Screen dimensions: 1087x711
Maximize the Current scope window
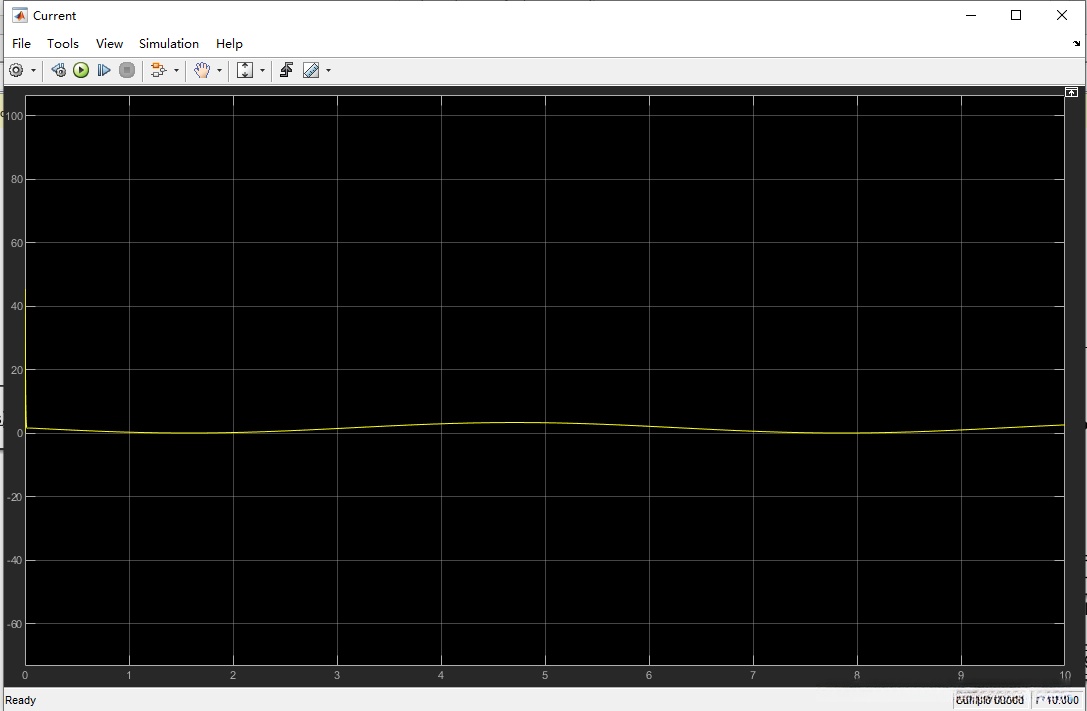tap(1016, 15)
